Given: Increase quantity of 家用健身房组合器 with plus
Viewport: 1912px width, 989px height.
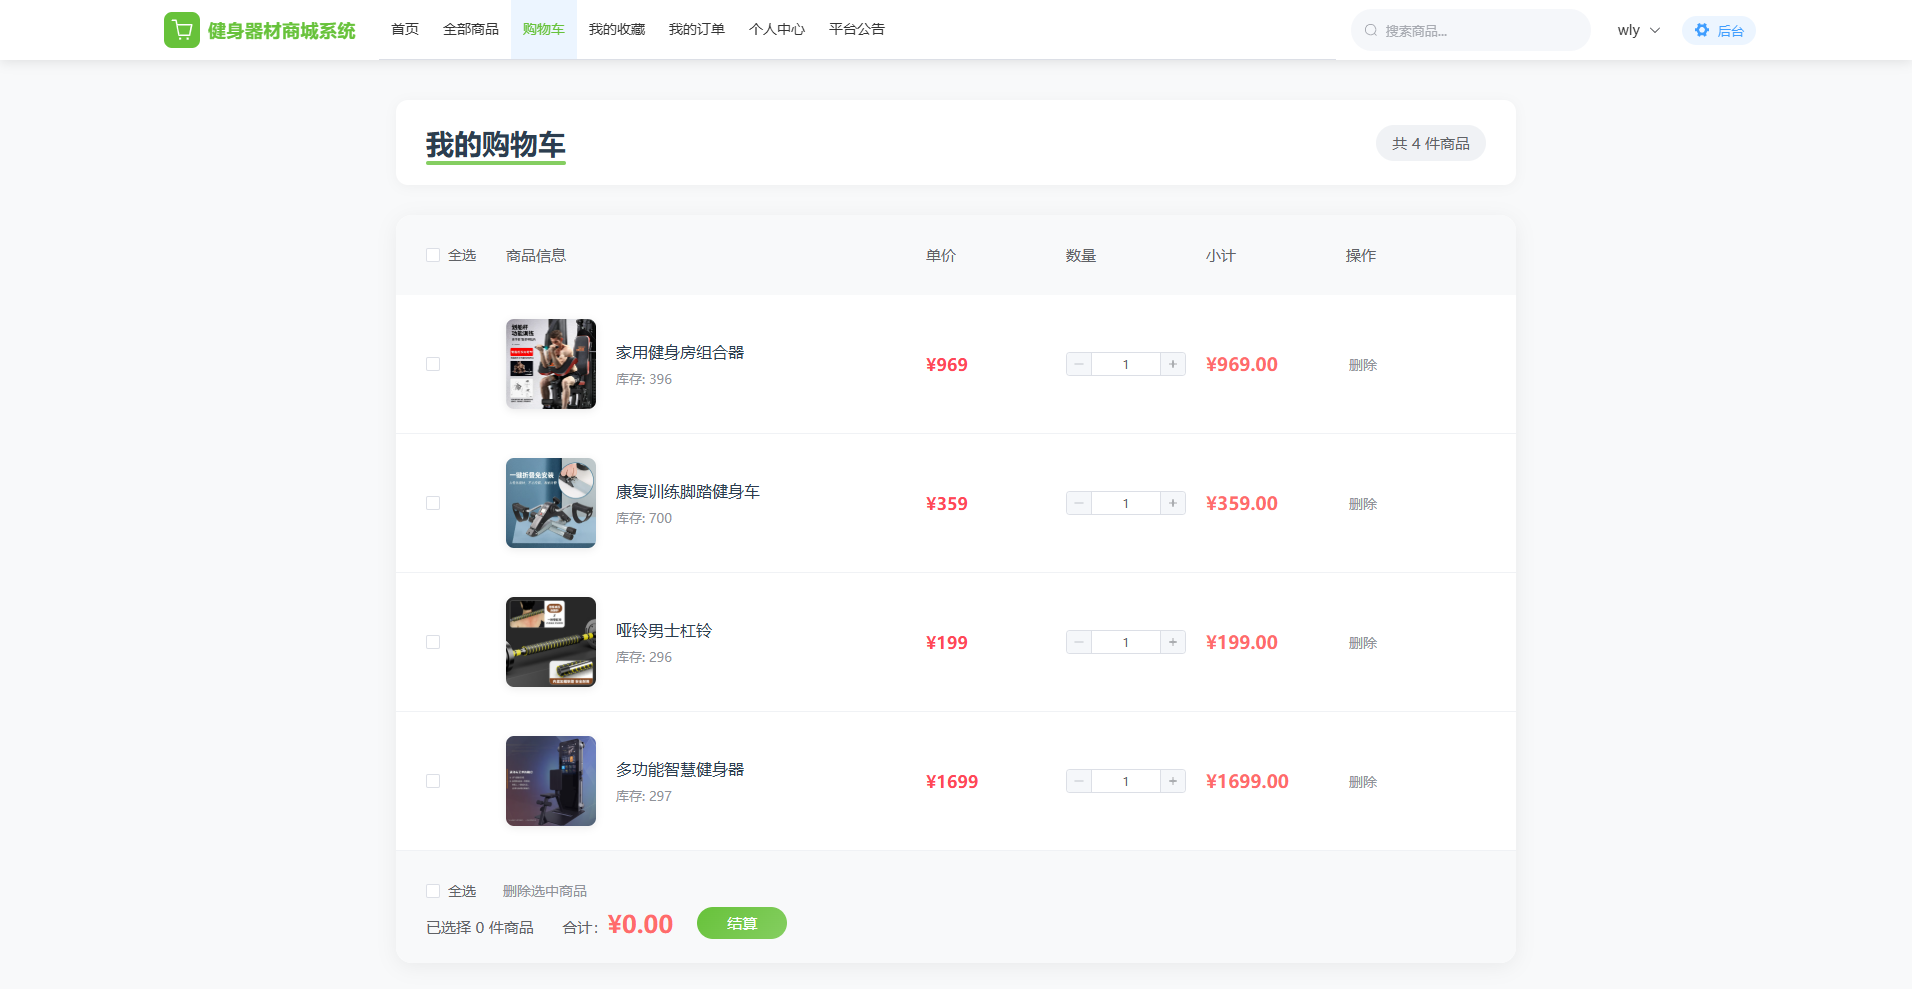Looking at the screenshot, I should click(1173, 364).
